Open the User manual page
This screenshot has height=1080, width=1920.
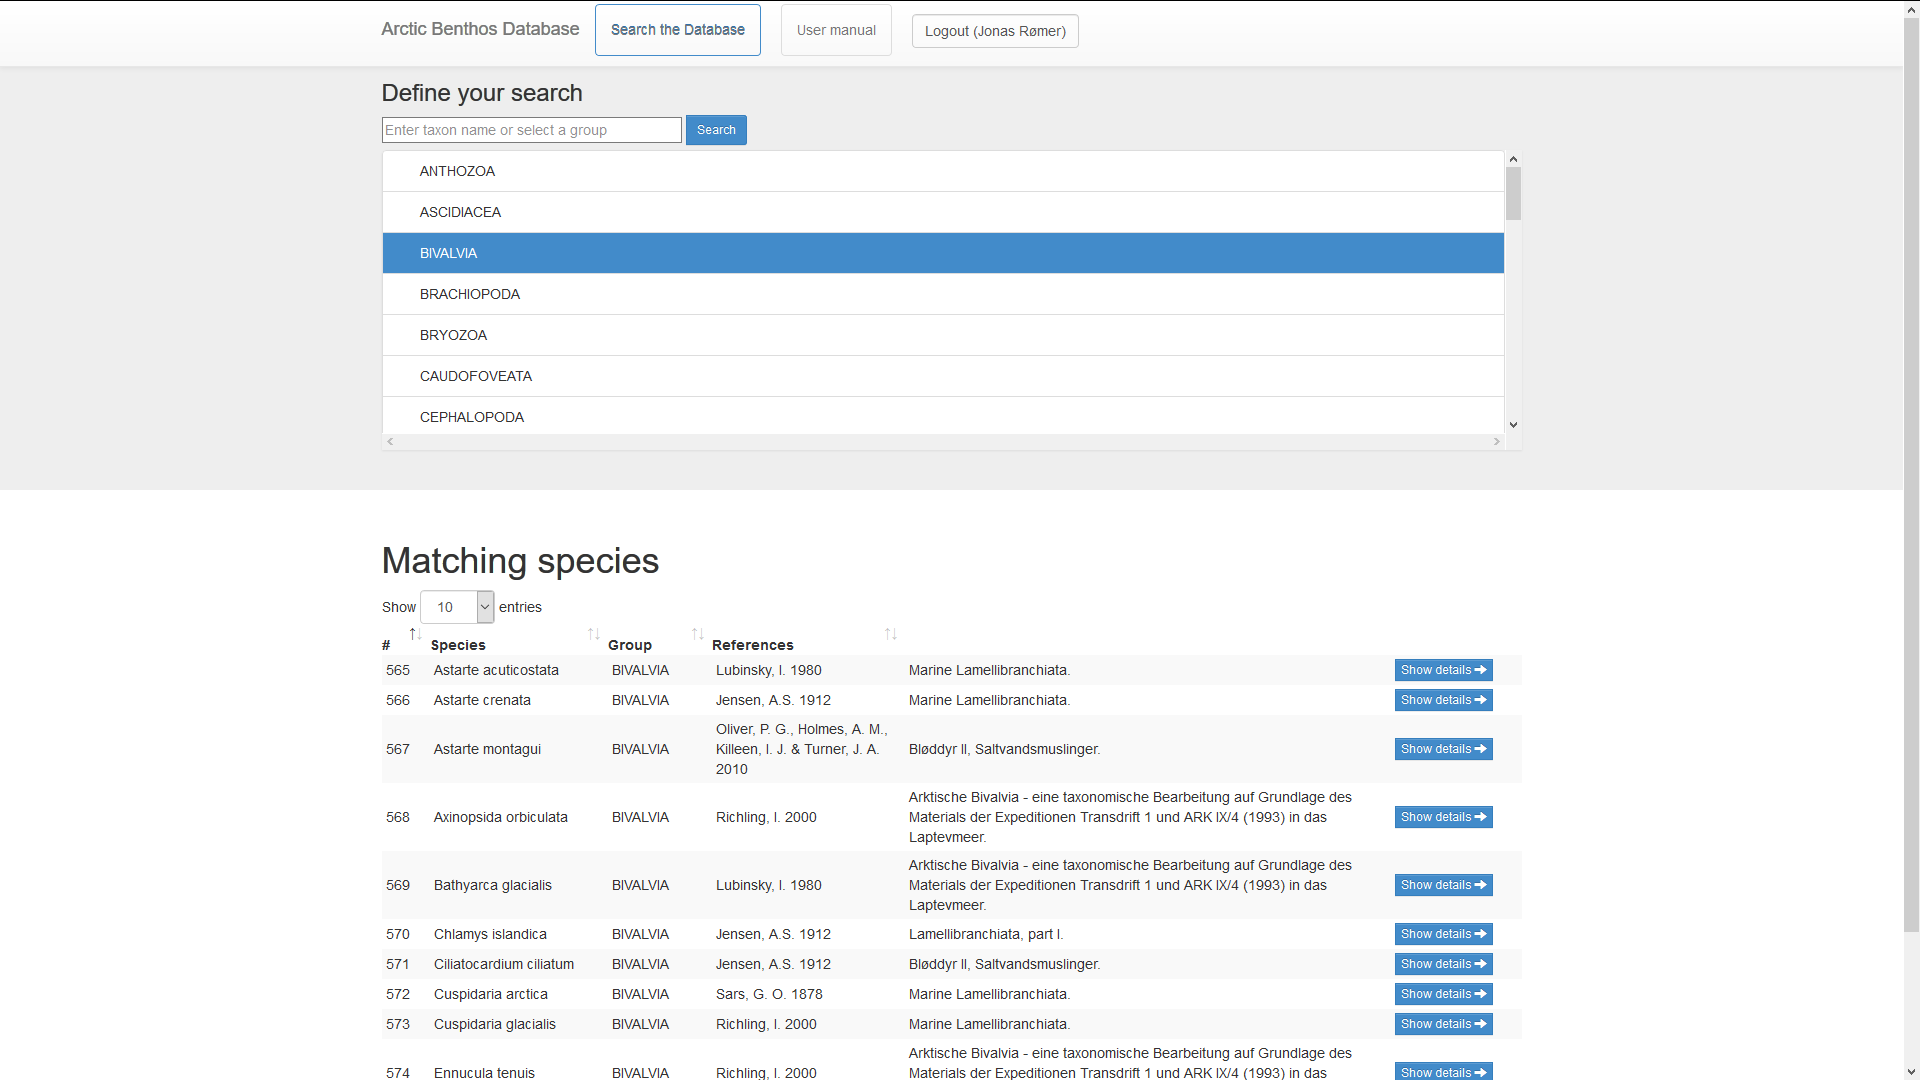pyautogui.click(x=836, y=30)
